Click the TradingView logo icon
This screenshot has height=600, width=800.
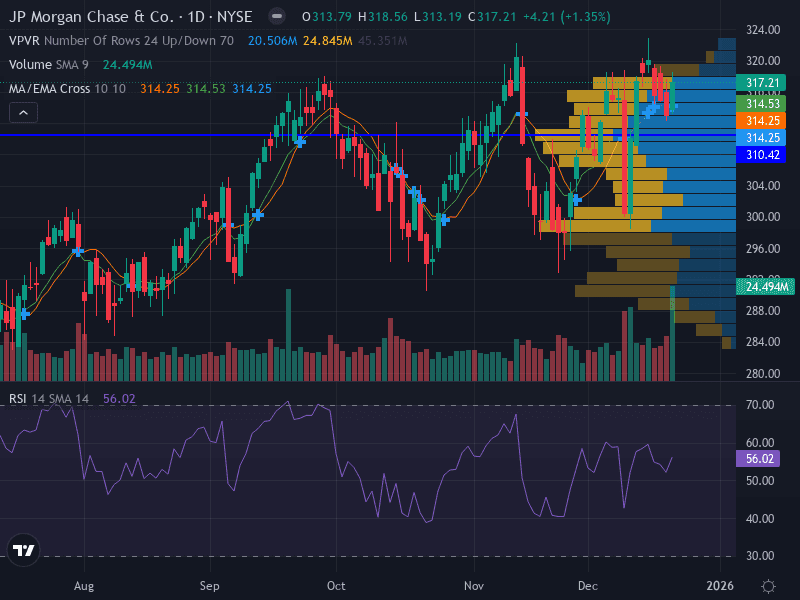pos(23,550)
